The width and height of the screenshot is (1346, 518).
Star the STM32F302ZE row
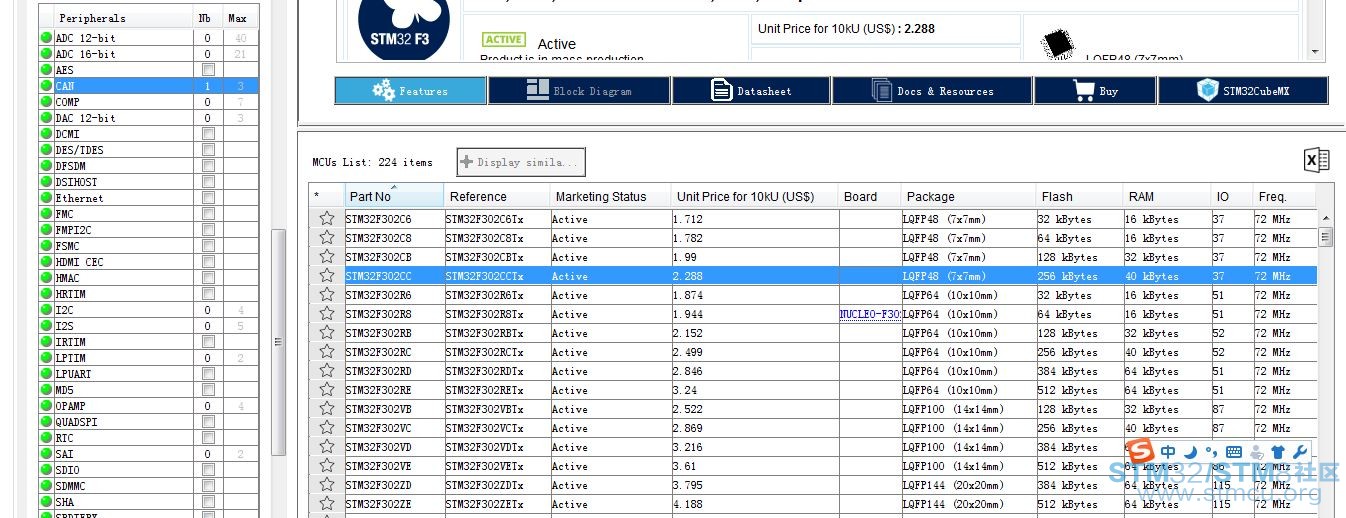(x=326, y=504)
